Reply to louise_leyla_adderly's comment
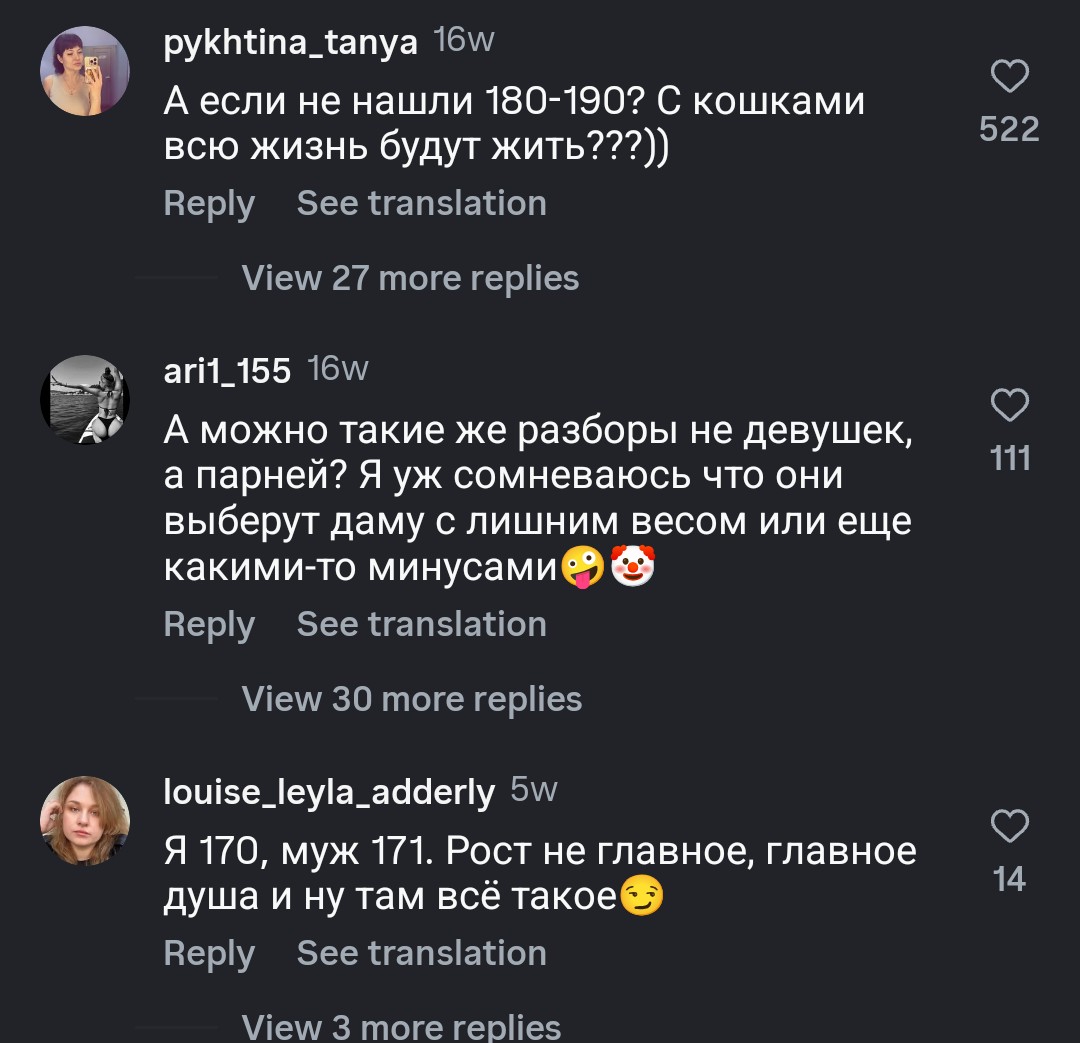Screen dimensions: 1080x1043 click(209, 953)
